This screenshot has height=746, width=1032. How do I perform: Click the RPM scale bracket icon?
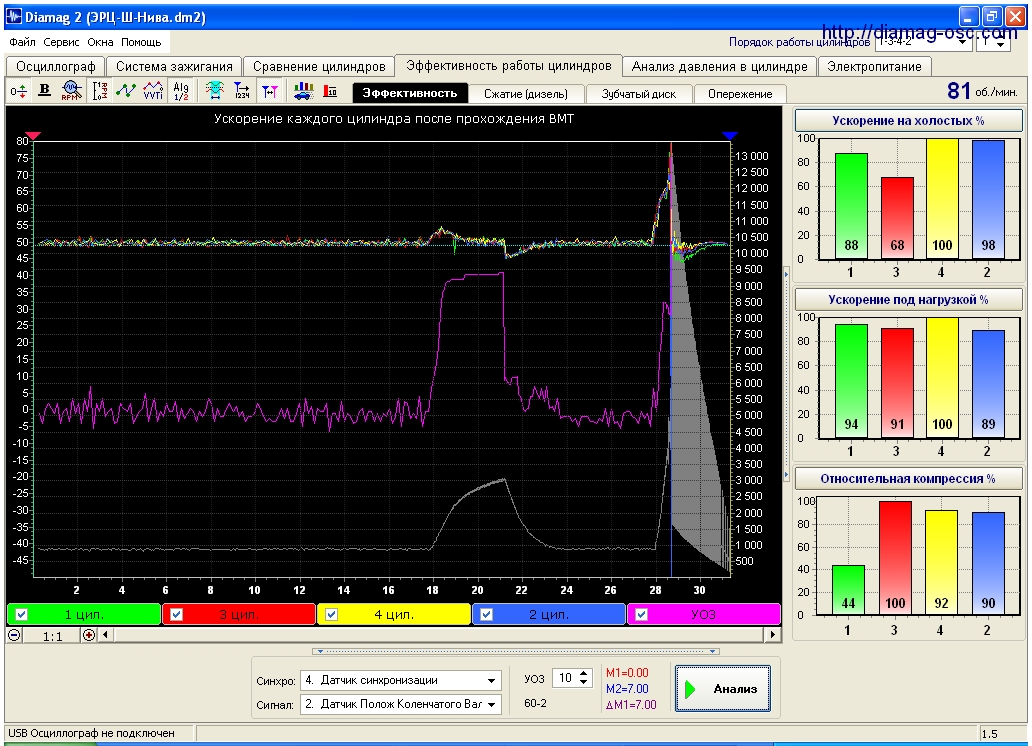pyautogui.click(x=99, y=91)
